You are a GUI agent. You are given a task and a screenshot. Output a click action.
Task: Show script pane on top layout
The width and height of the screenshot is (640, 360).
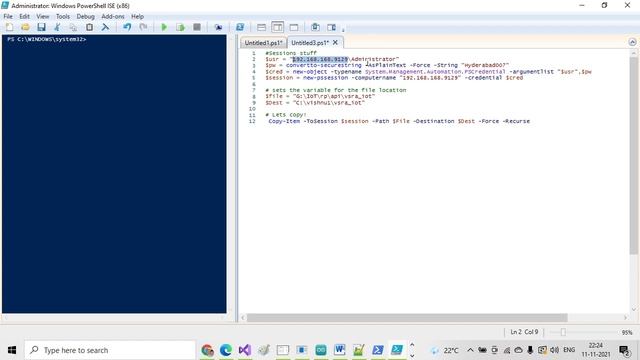(x=261, y=27)
